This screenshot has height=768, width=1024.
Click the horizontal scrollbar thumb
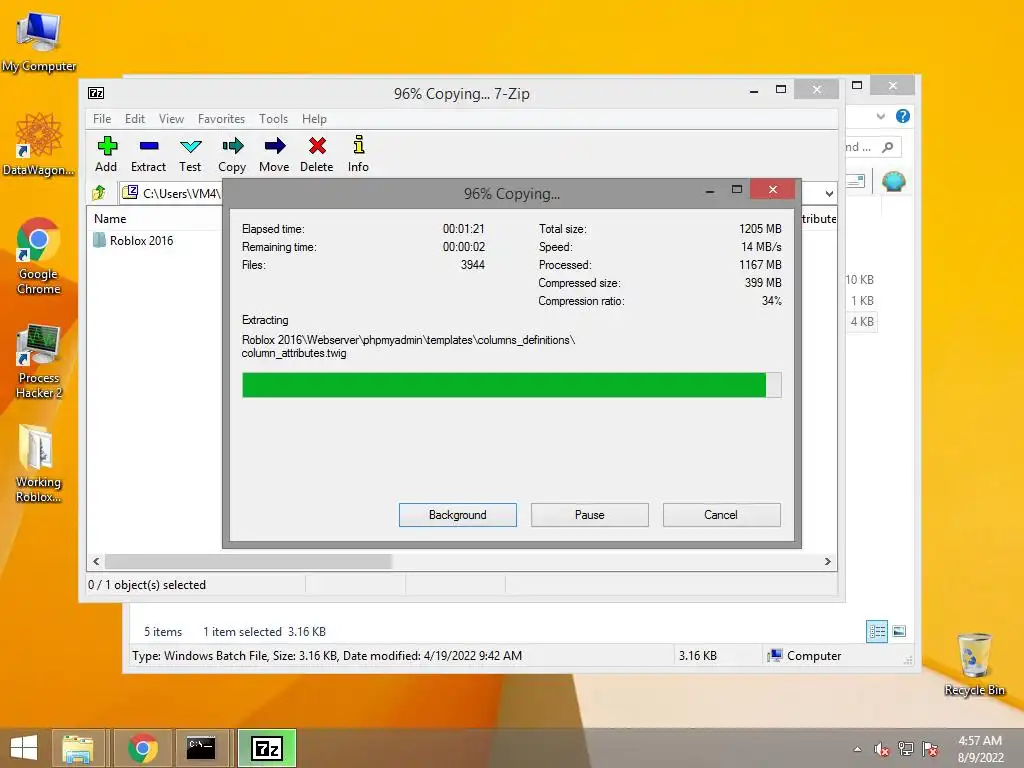coord(248,562)
